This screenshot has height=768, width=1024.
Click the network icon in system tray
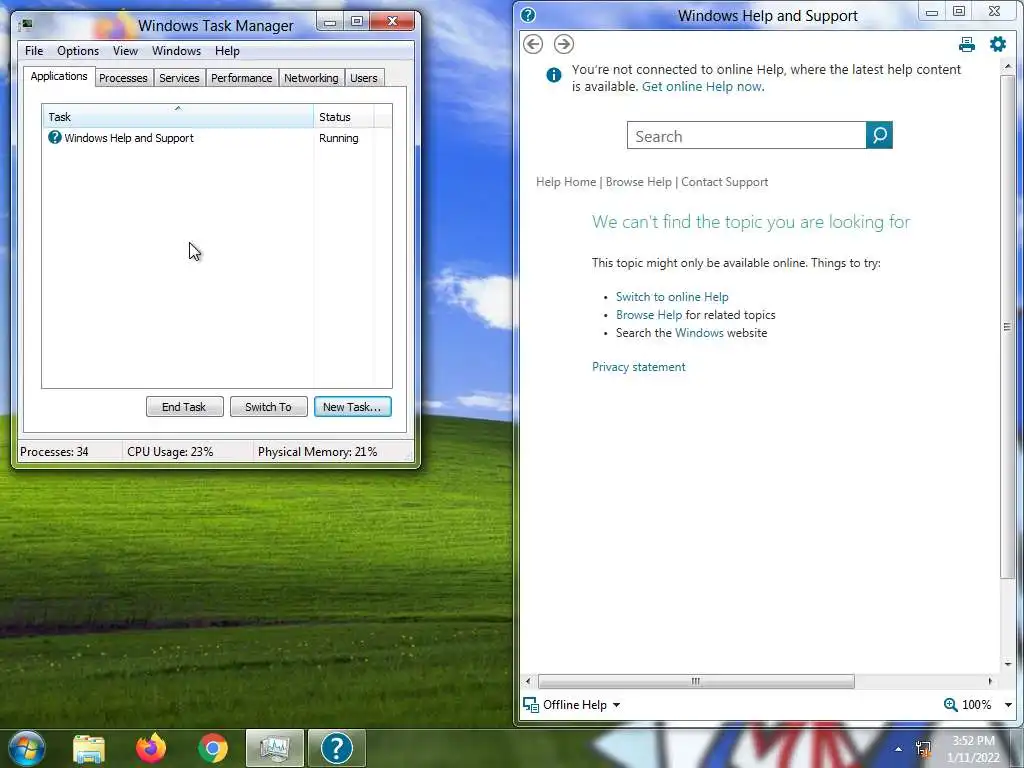click(x=923, y=749)
